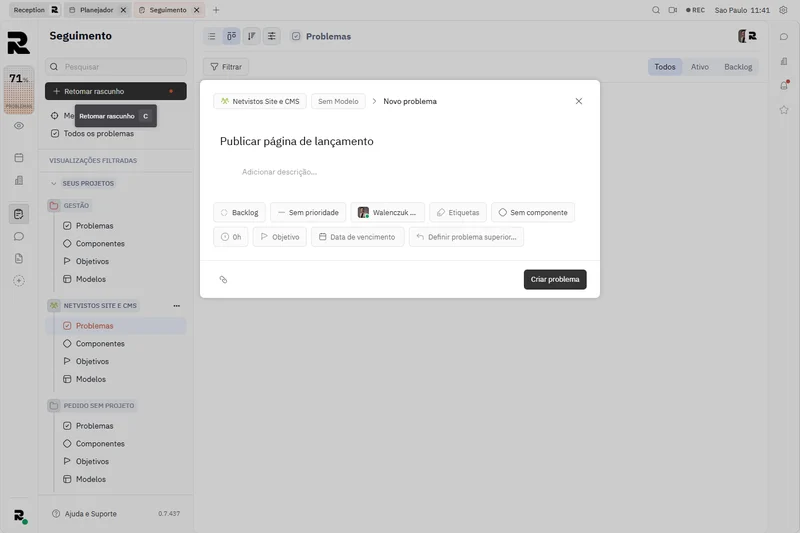This screenshot has width=800, height=533.
Task: Click the dashed plus circle in left rail
Action: (19, 281)
